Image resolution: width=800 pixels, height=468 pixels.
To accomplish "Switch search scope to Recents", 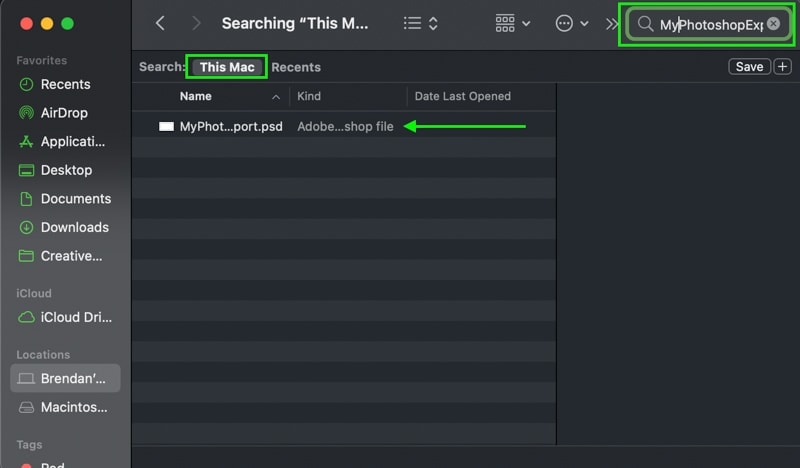I will pos(296,67).
